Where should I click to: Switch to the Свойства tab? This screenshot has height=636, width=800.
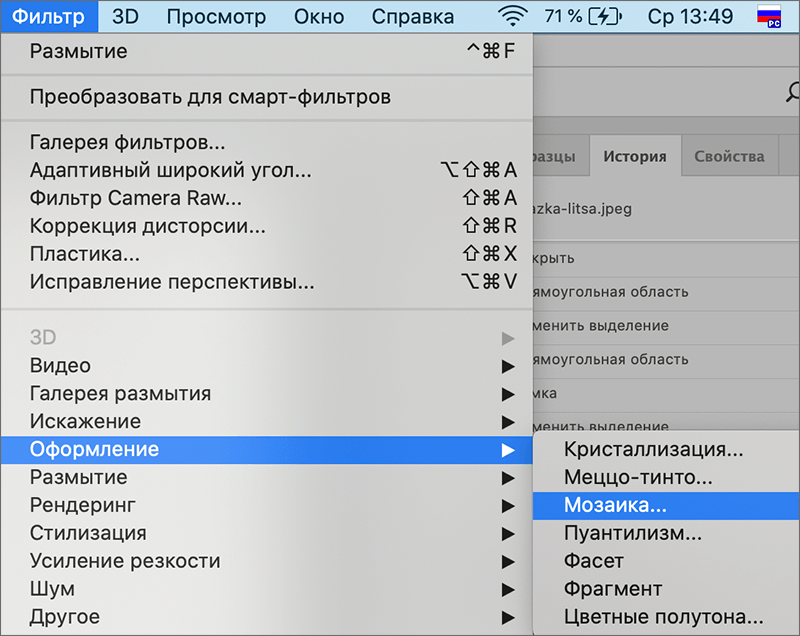(x=730, y=156)
